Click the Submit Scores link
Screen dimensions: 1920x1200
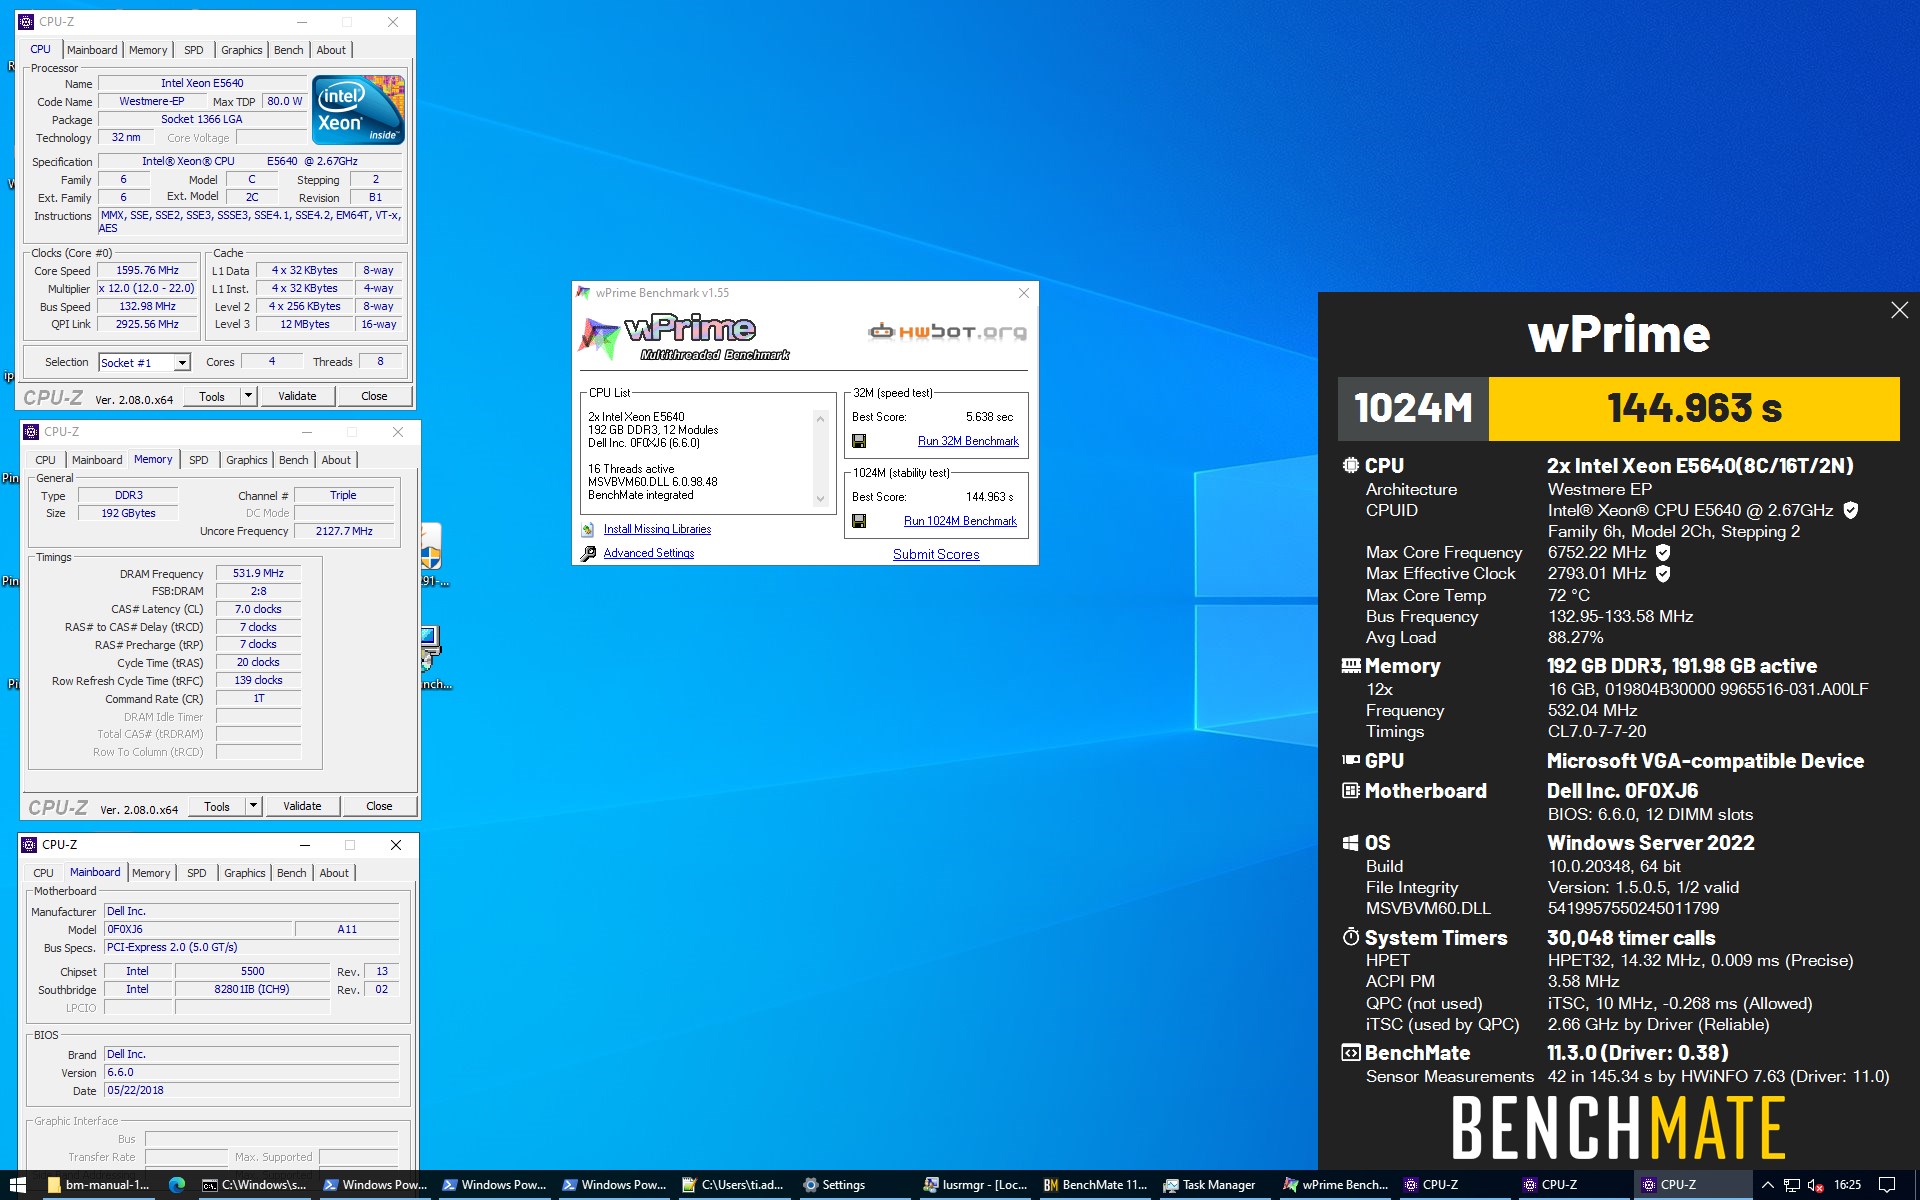[x=936, y=554]
